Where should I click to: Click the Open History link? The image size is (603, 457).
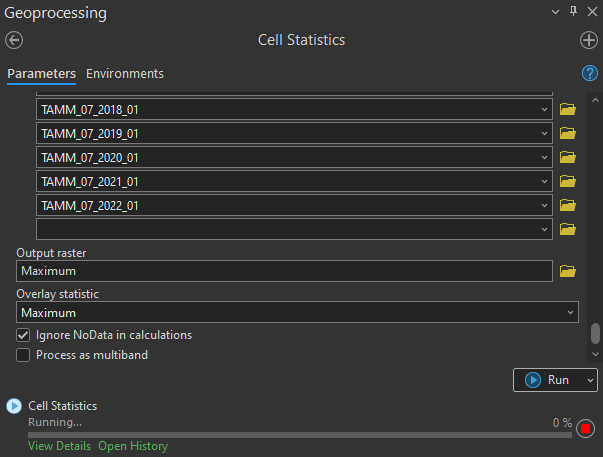click(x=133, y=446)
